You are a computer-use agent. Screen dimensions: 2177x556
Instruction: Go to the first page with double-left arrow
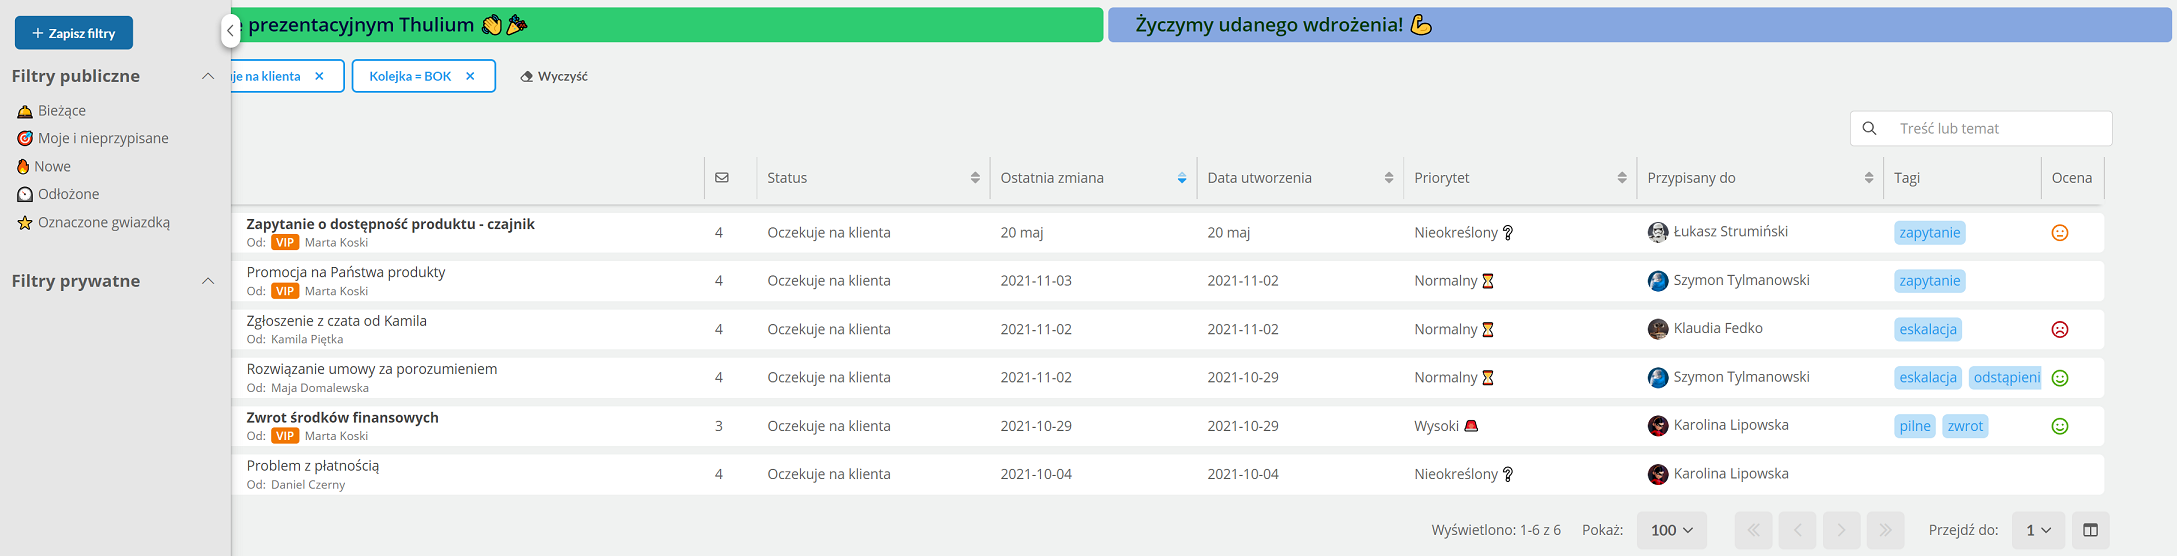pos(1754,530)
